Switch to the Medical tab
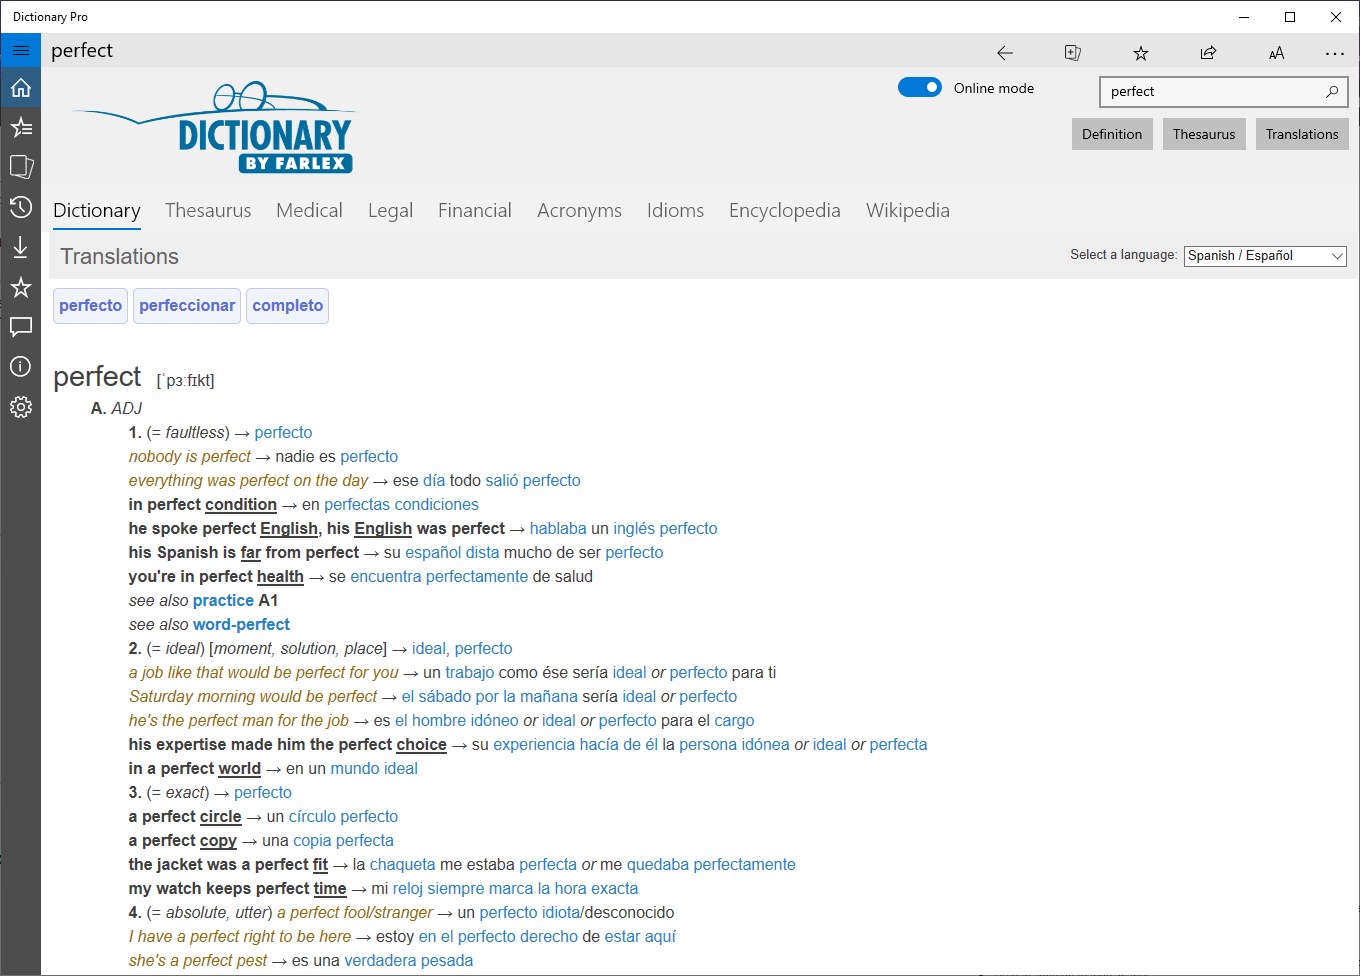This screenshot has height=976, width=1360. [309, 210]
